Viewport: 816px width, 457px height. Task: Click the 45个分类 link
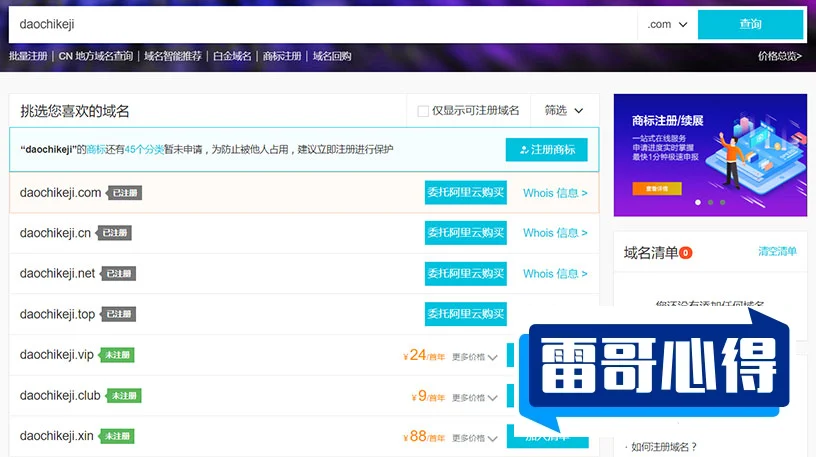click(144, 150)
